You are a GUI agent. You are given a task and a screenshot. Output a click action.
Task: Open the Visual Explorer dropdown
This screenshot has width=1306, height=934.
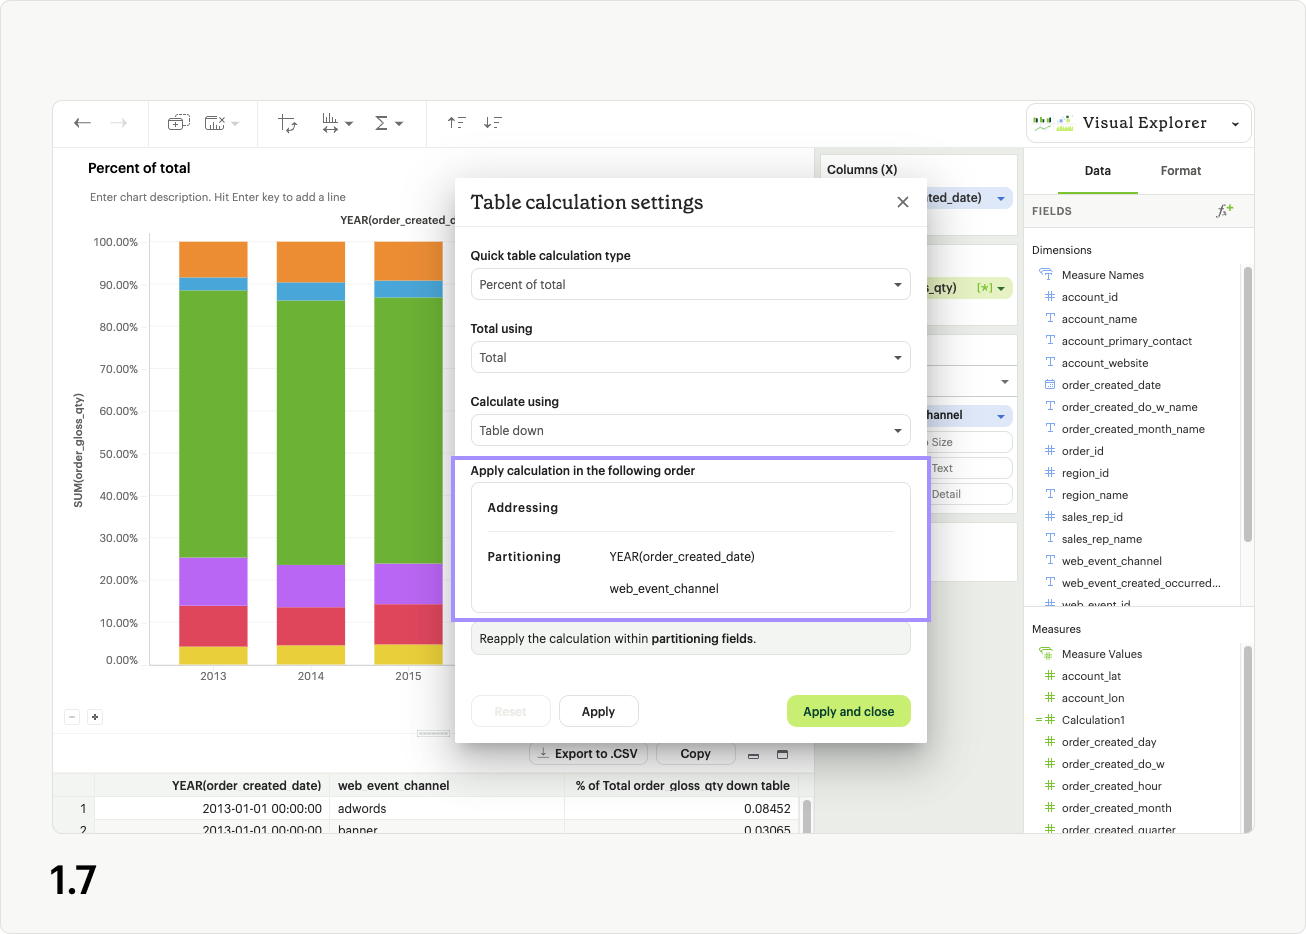point(1139,123)
